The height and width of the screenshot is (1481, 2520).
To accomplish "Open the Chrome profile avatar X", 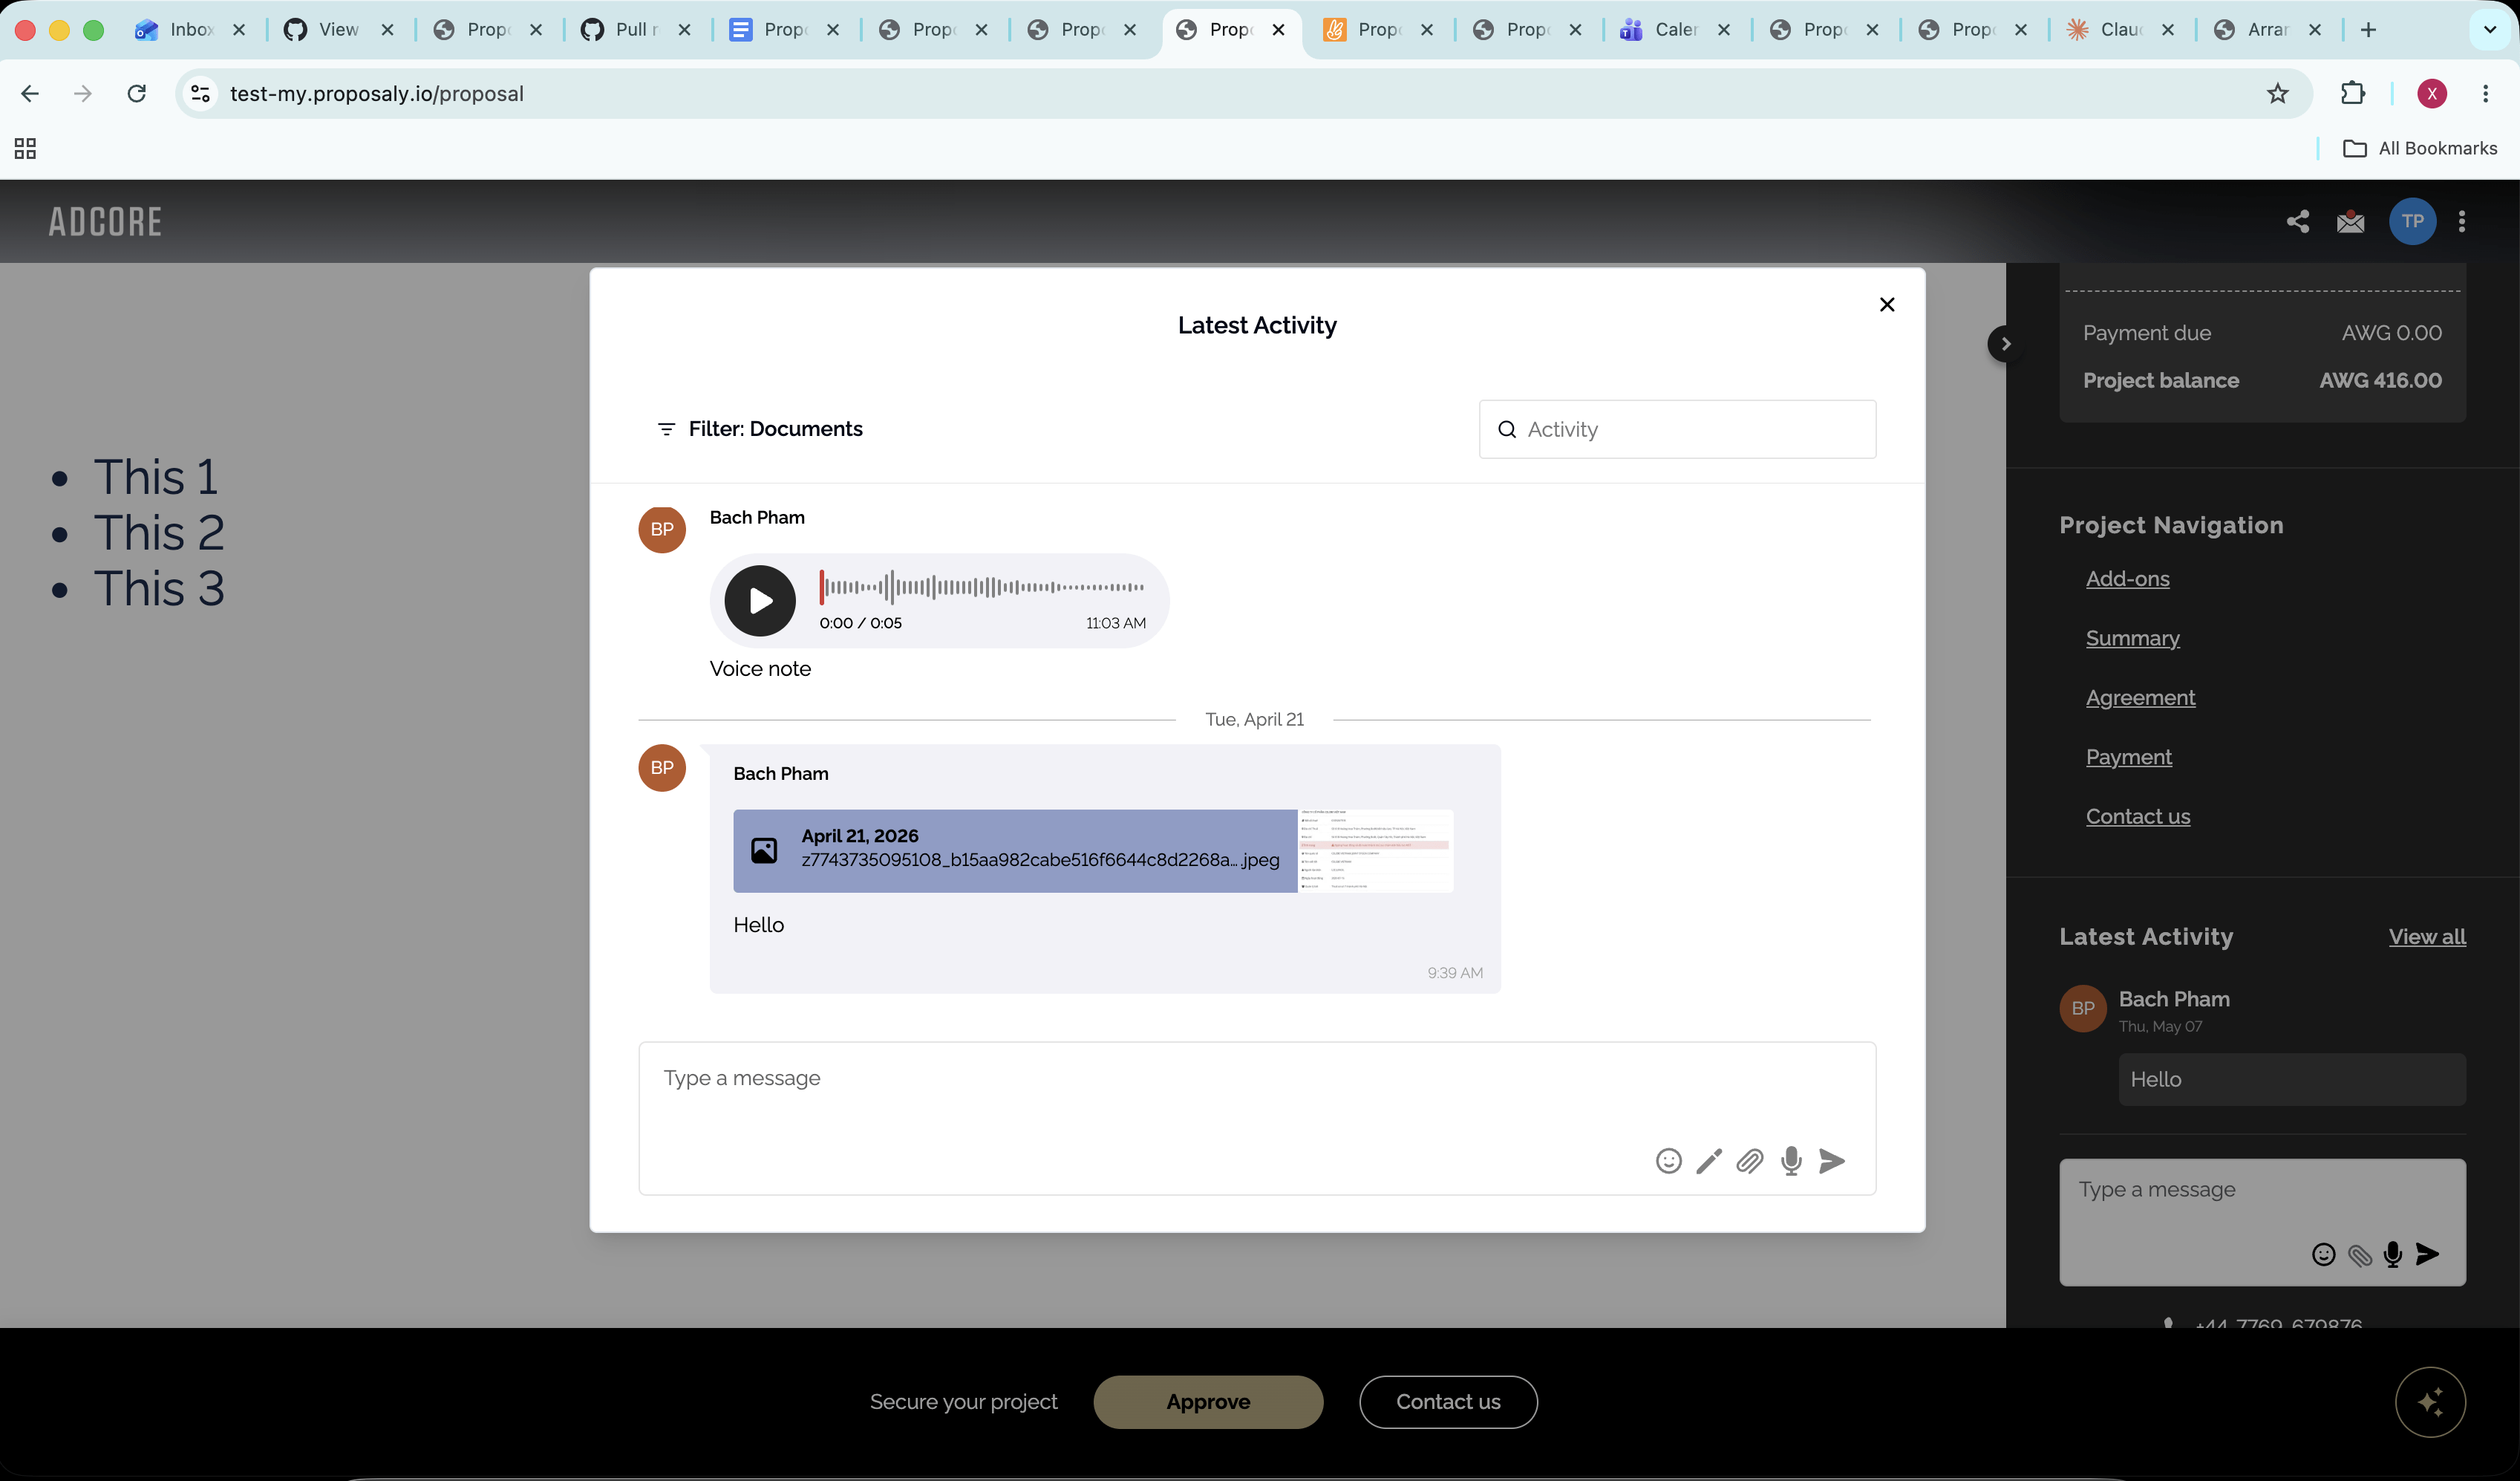I will coord(2432,94).
